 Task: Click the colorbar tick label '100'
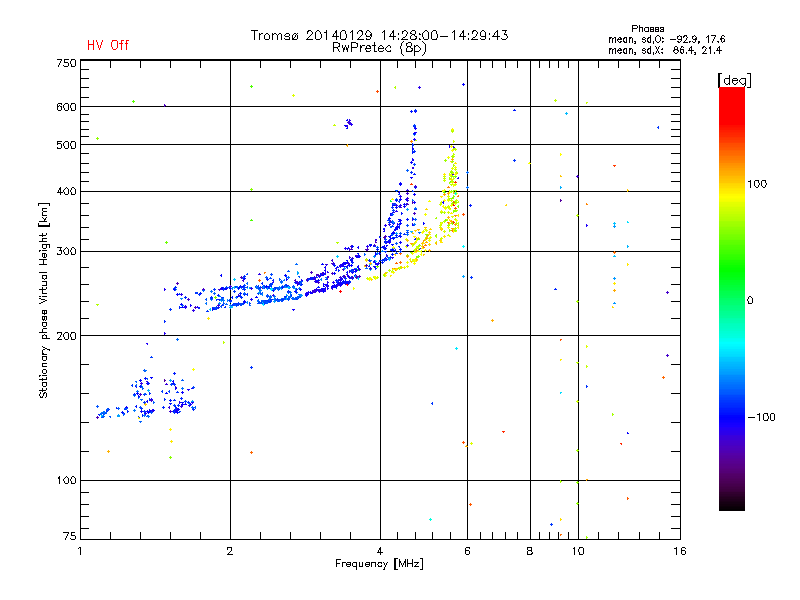757,184
